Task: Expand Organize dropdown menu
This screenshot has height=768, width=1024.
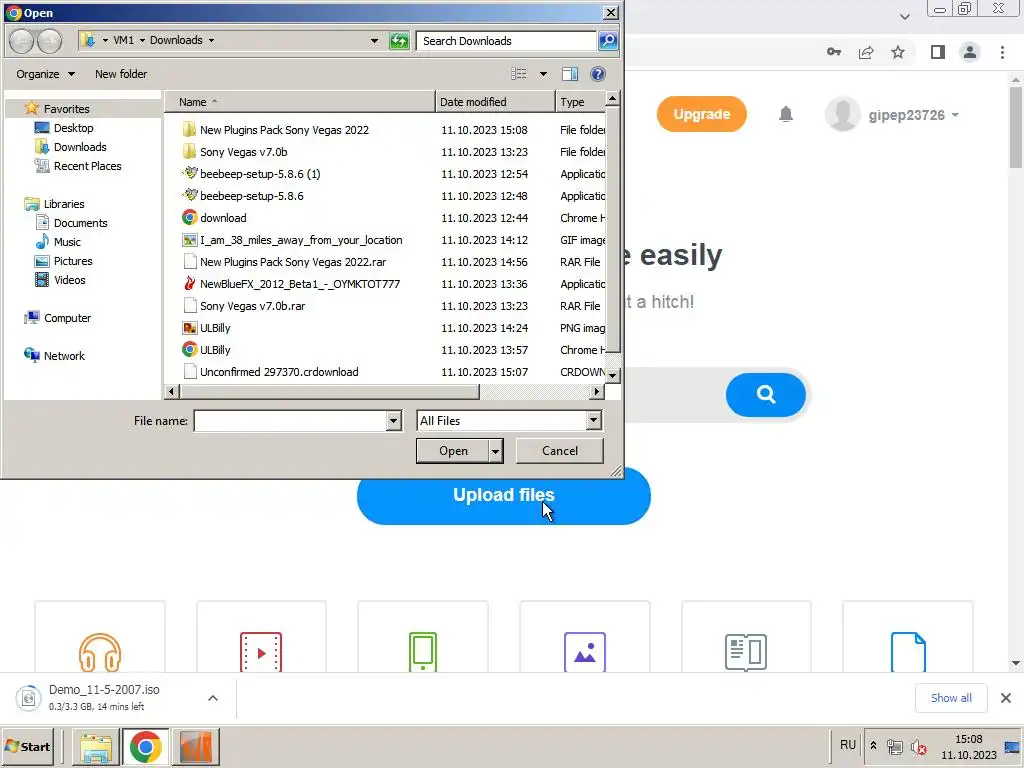Action: 45,74
